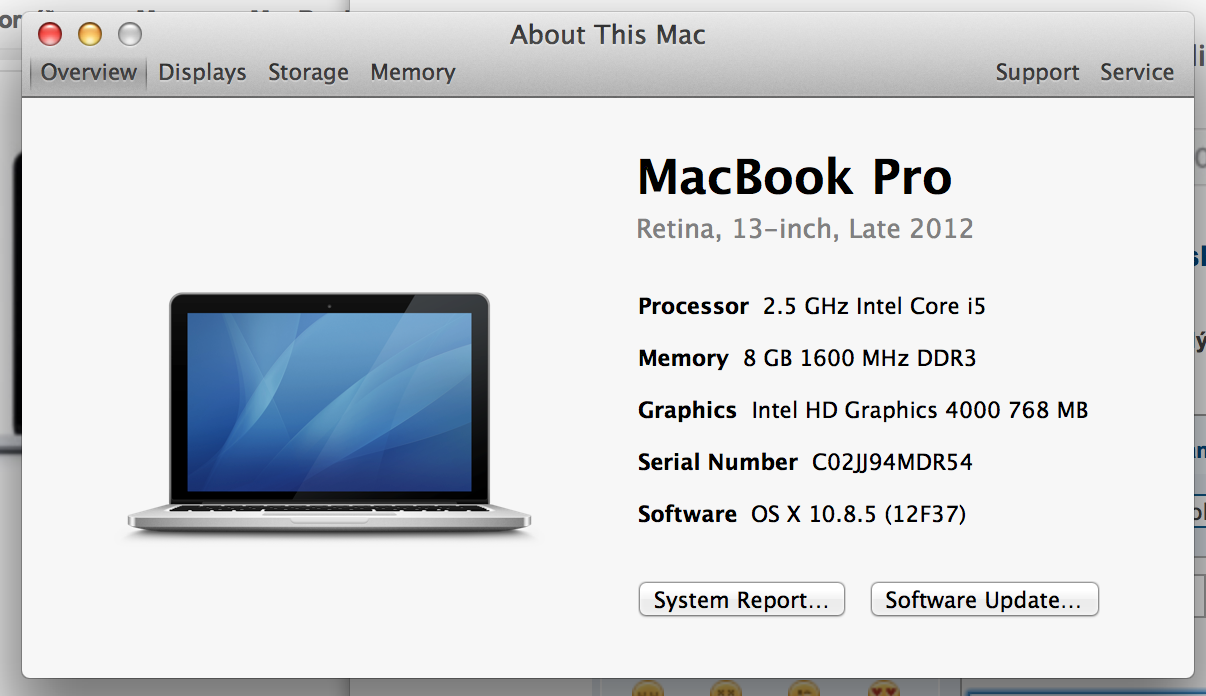The image size is (1206, 696).
Task: Minimize window with the yellow button
Action: pos(90,35)
